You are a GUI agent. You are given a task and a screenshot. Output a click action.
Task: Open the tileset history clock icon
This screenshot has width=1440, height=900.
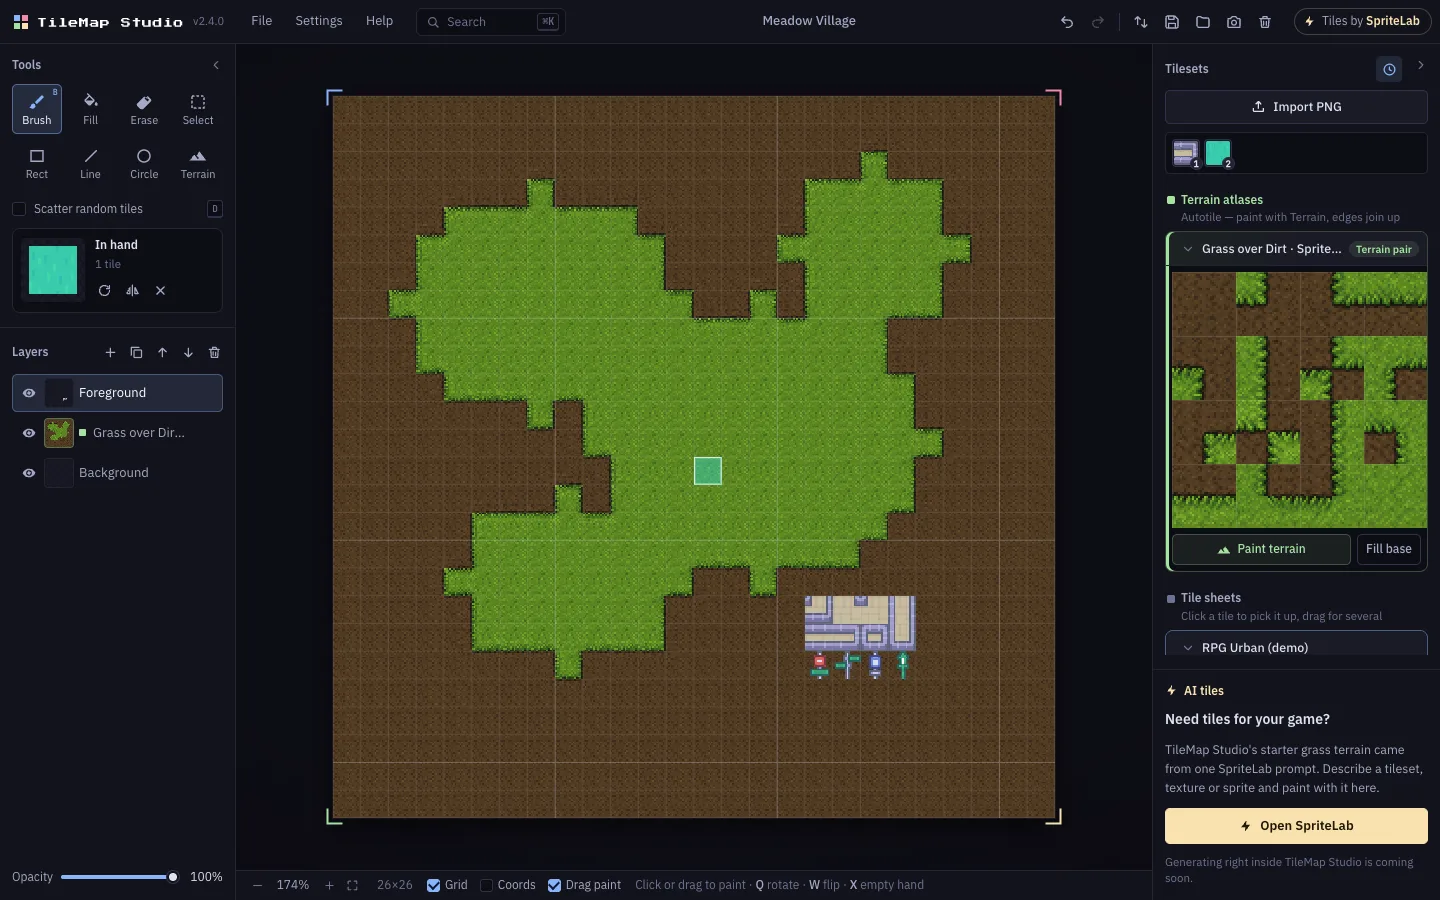1389,69
